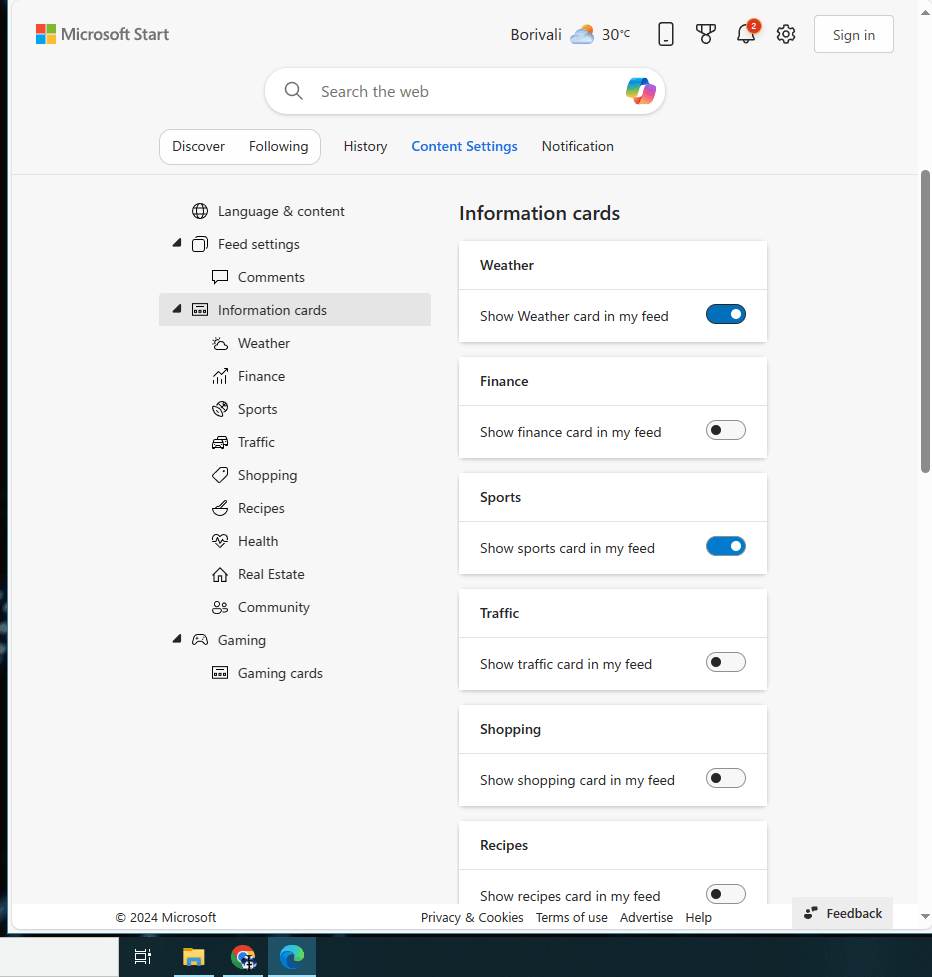Select Community in sidebar
Viewport: 932px width, 977px height.
[295, 608]
